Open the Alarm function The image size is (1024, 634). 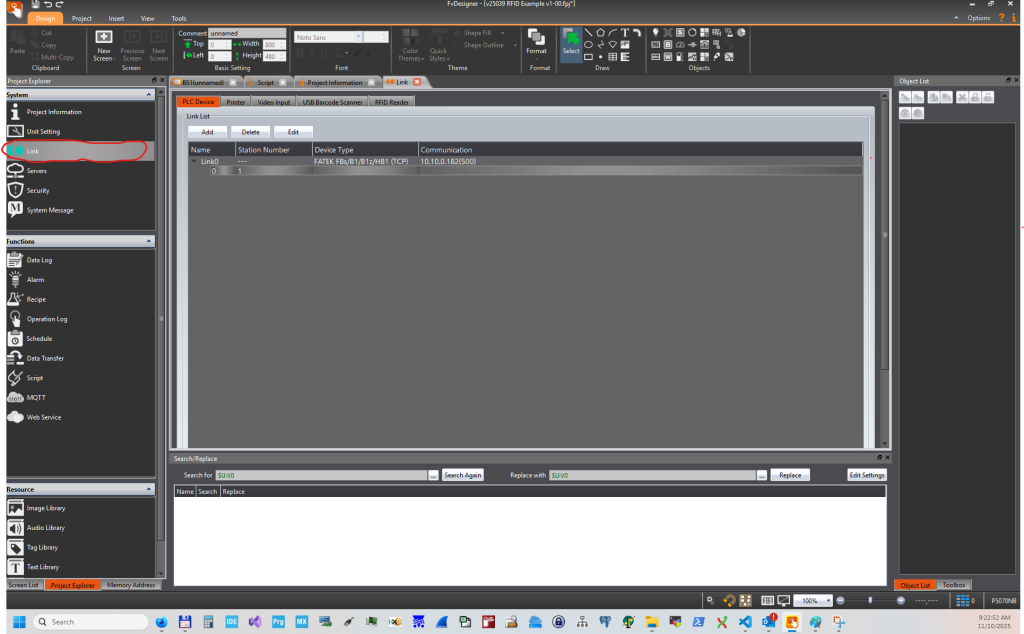[x=35, y=280]
